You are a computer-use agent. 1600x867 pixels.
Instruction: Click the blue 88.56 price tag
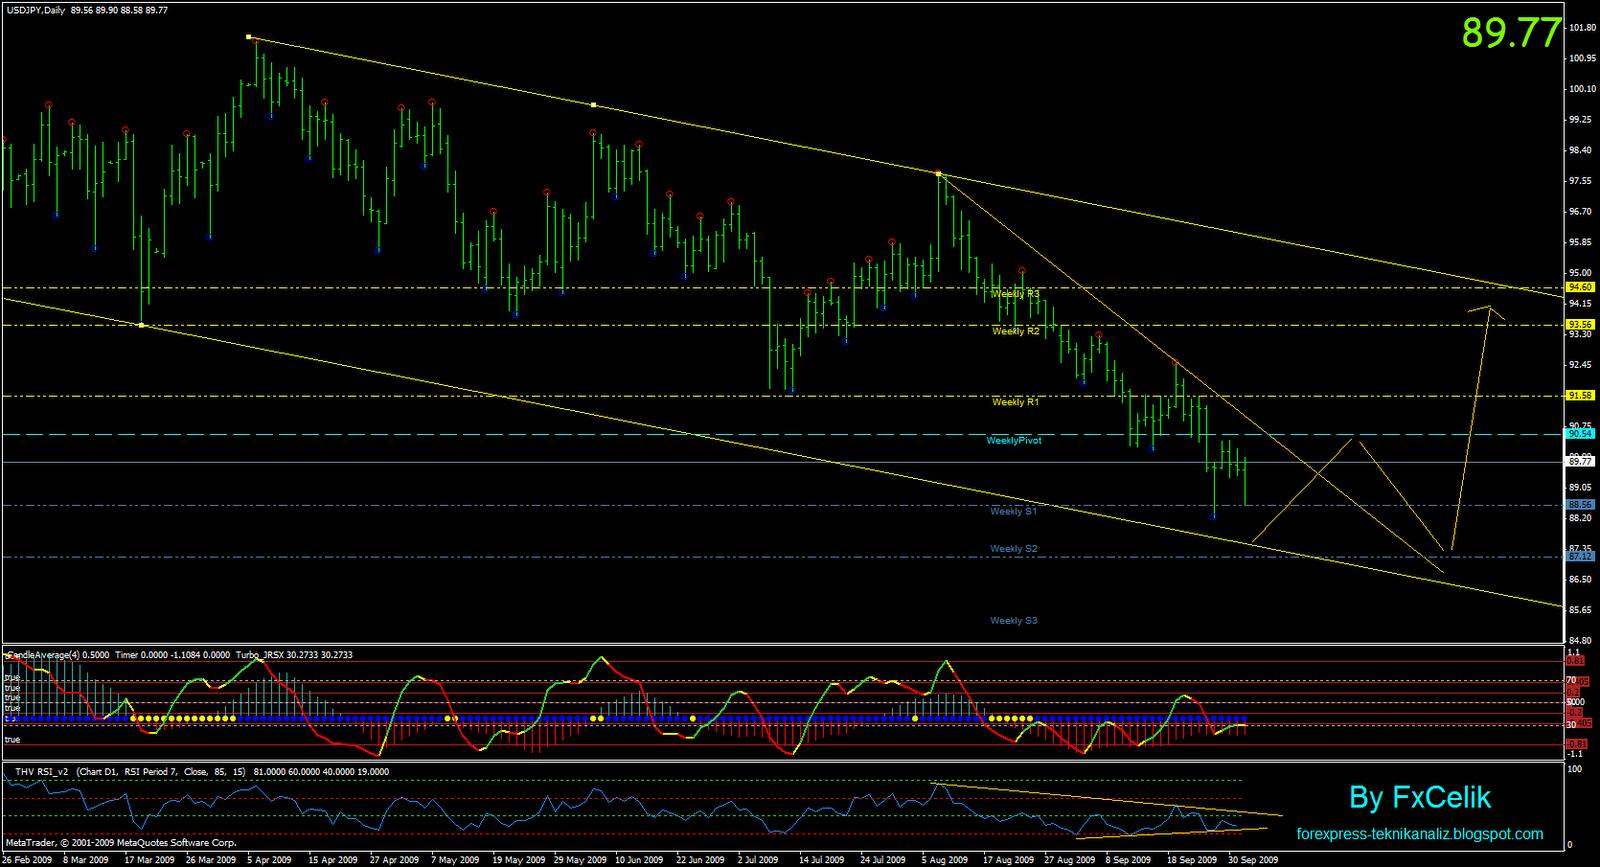(x=1581, y=505)
